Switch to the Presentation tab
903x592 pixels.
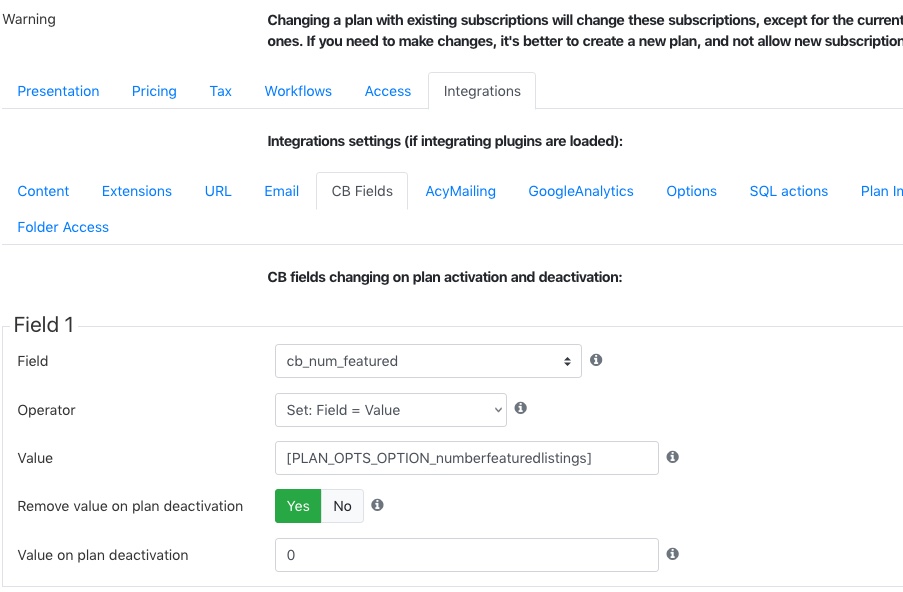point(58,91)
